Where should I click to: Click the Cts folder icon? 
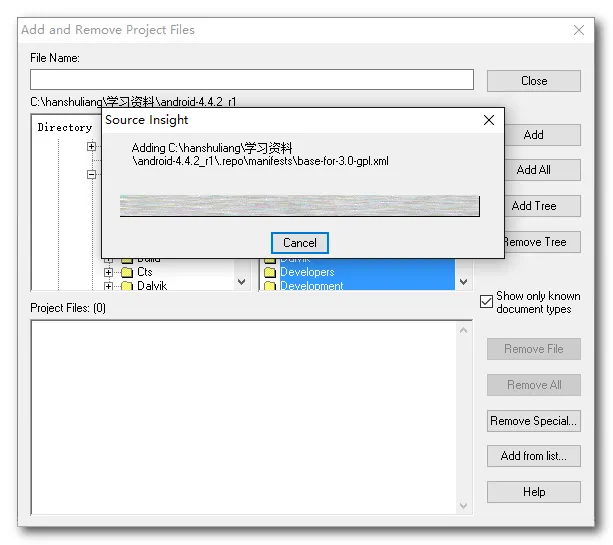coord(127,272)
